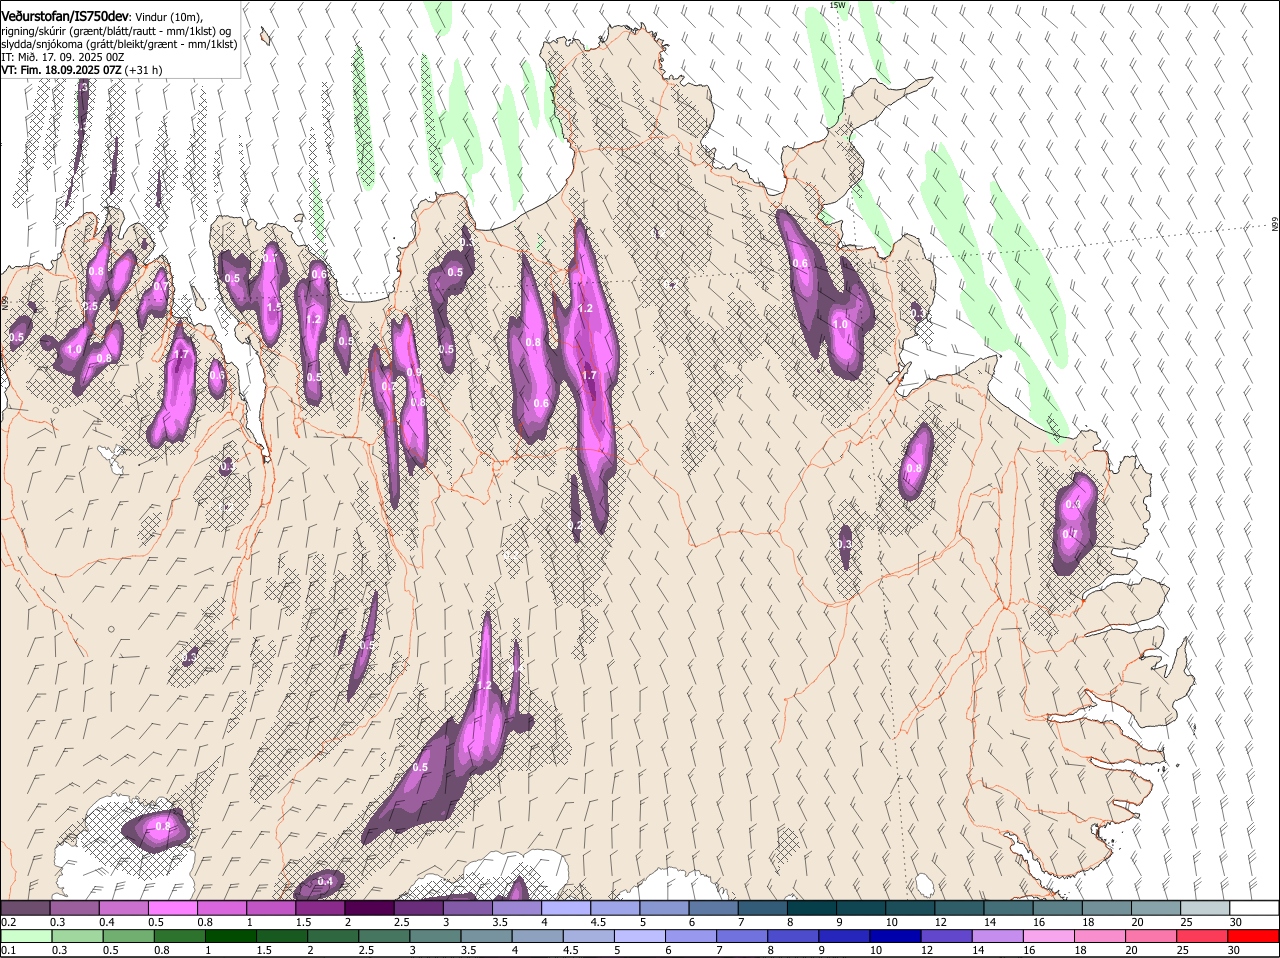Click the bright red rain swatch above 30
Viewport: 1280px width, 958px height.
(x=1254, y=936)
